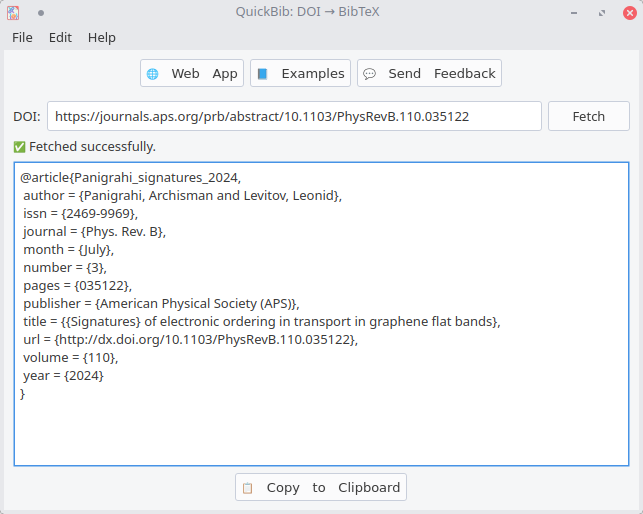Close the QuickBib window
Viewport: 643px width, 514px height.
629,13
